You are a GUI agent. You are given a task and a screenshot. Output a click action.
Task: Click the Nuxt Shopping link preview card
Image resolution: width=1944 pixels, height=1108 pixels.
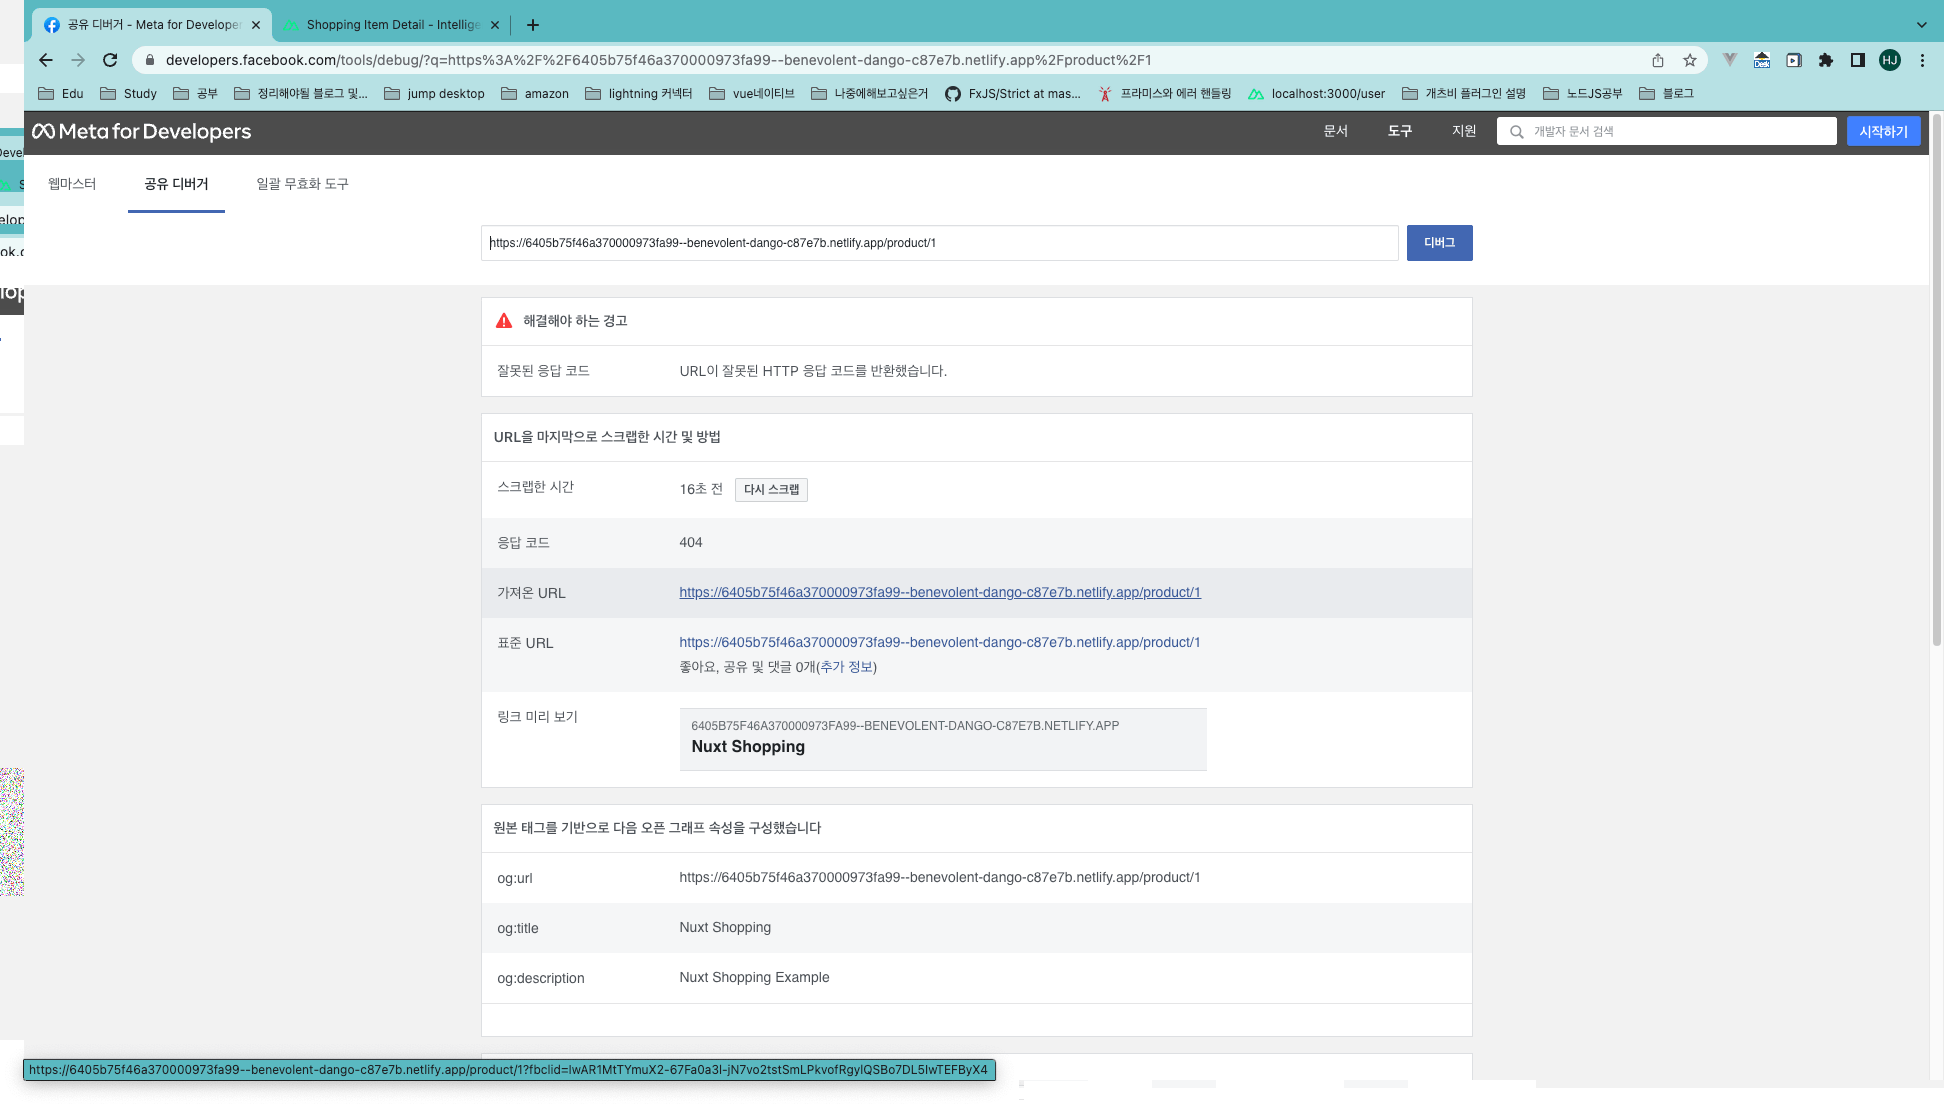click(x=943, y=739)
